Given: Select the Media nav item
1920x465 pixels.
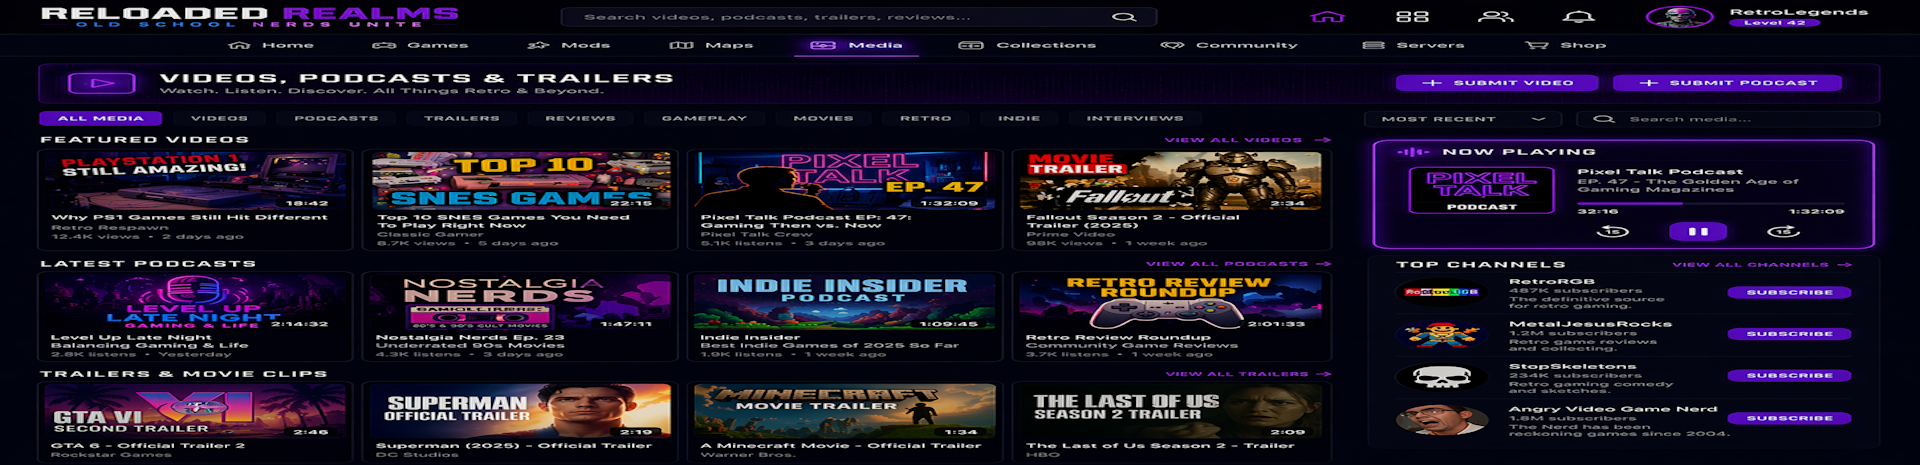Looking at the screenshot, I should pos(856,45).
